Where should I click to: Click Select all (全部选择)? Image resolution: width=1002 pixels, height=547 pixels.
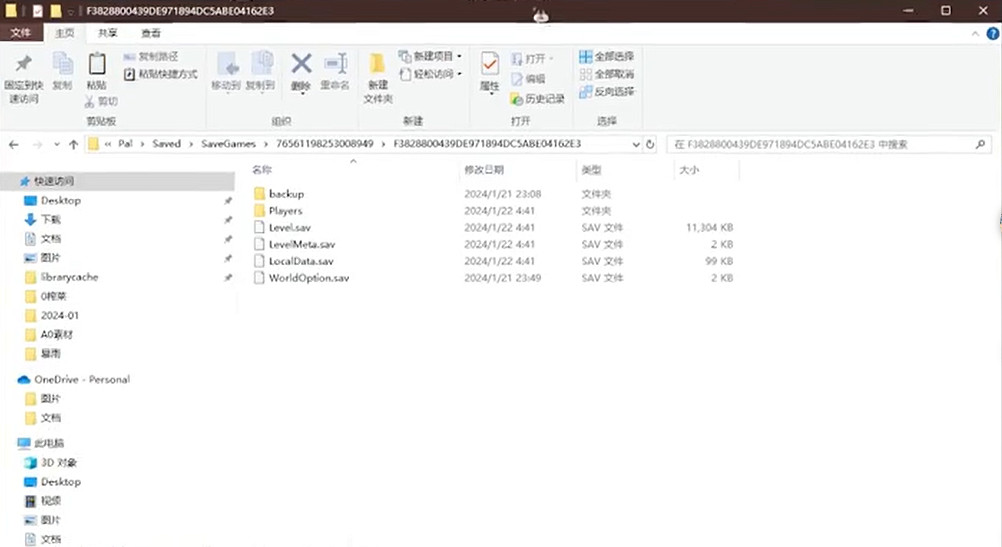[x=606, y=57]
